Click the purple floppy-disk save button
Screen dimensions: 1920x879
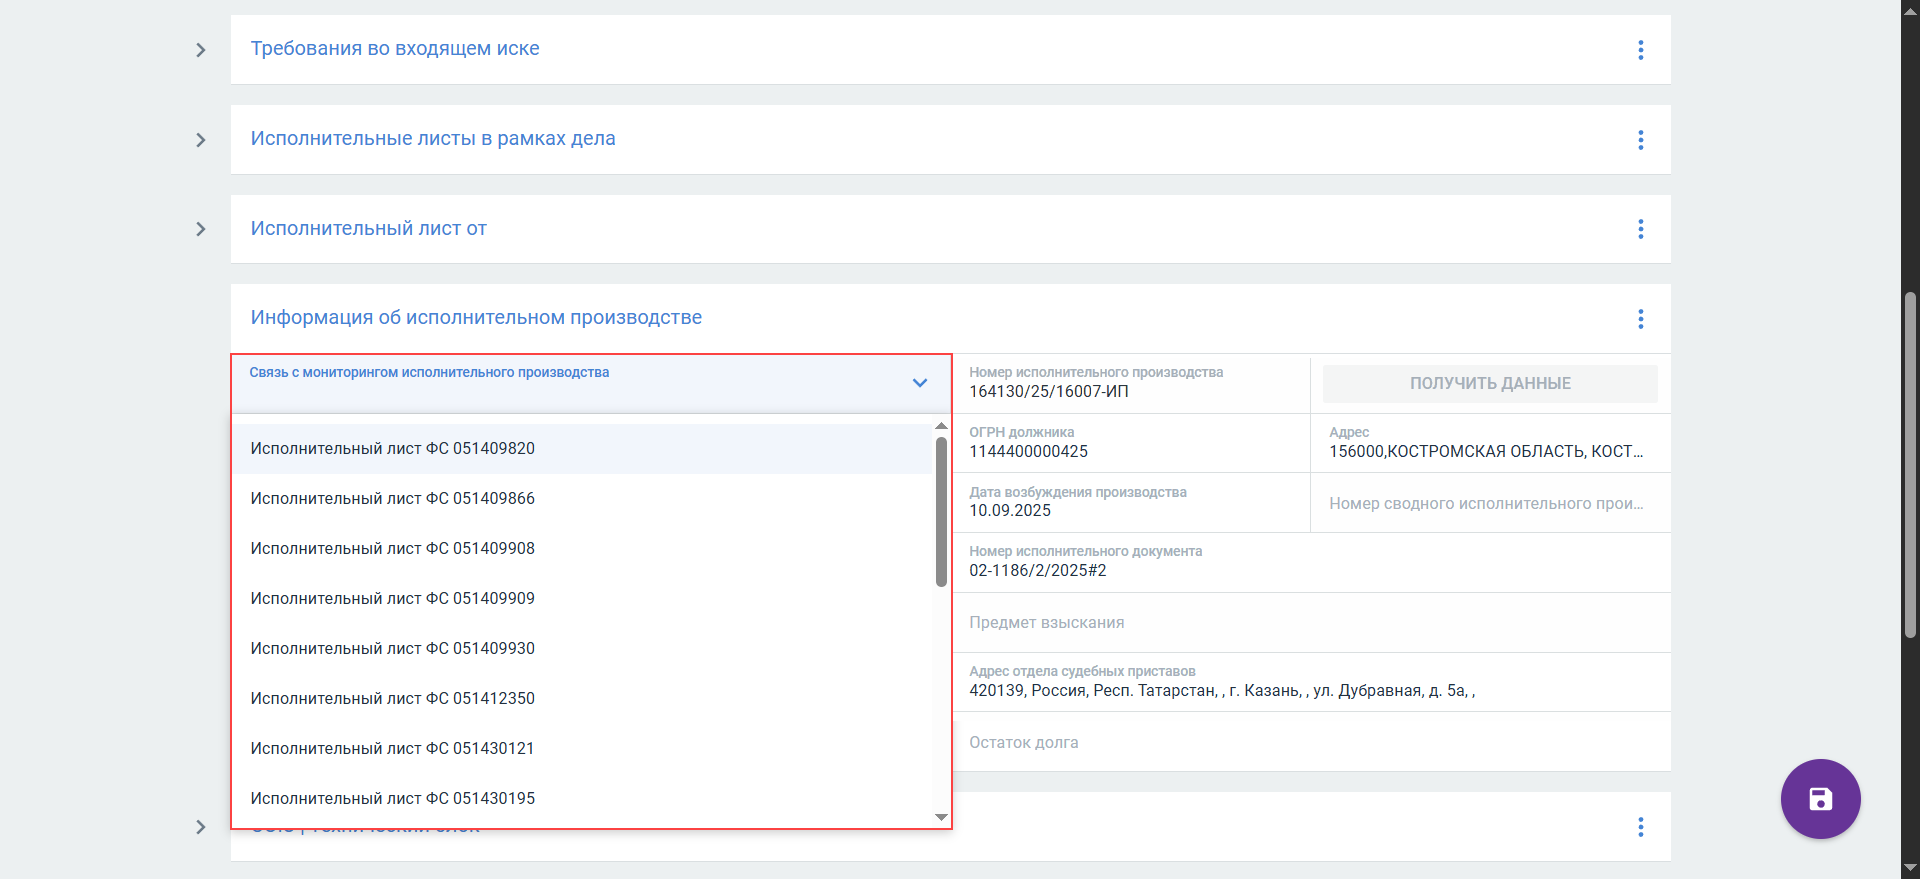(x=1820, y=799)
